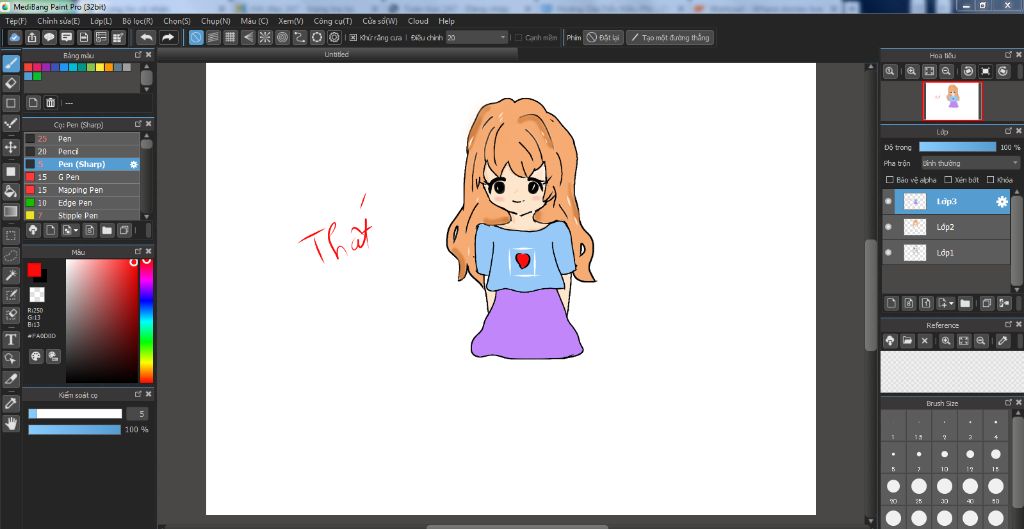Open the Công cụ(T) menu

(x=332, y=21)
